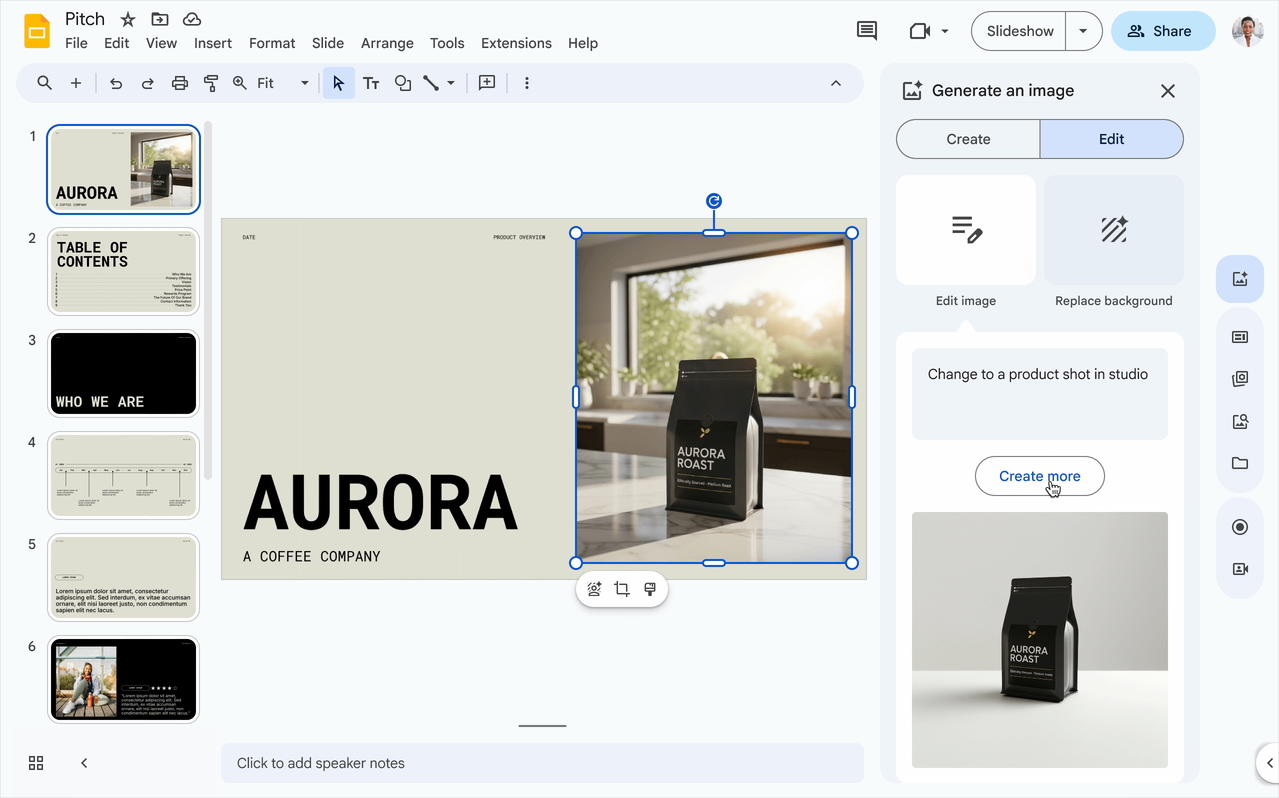
Task: Click the Print icon in toolbar
Action: tap(180, 83)
